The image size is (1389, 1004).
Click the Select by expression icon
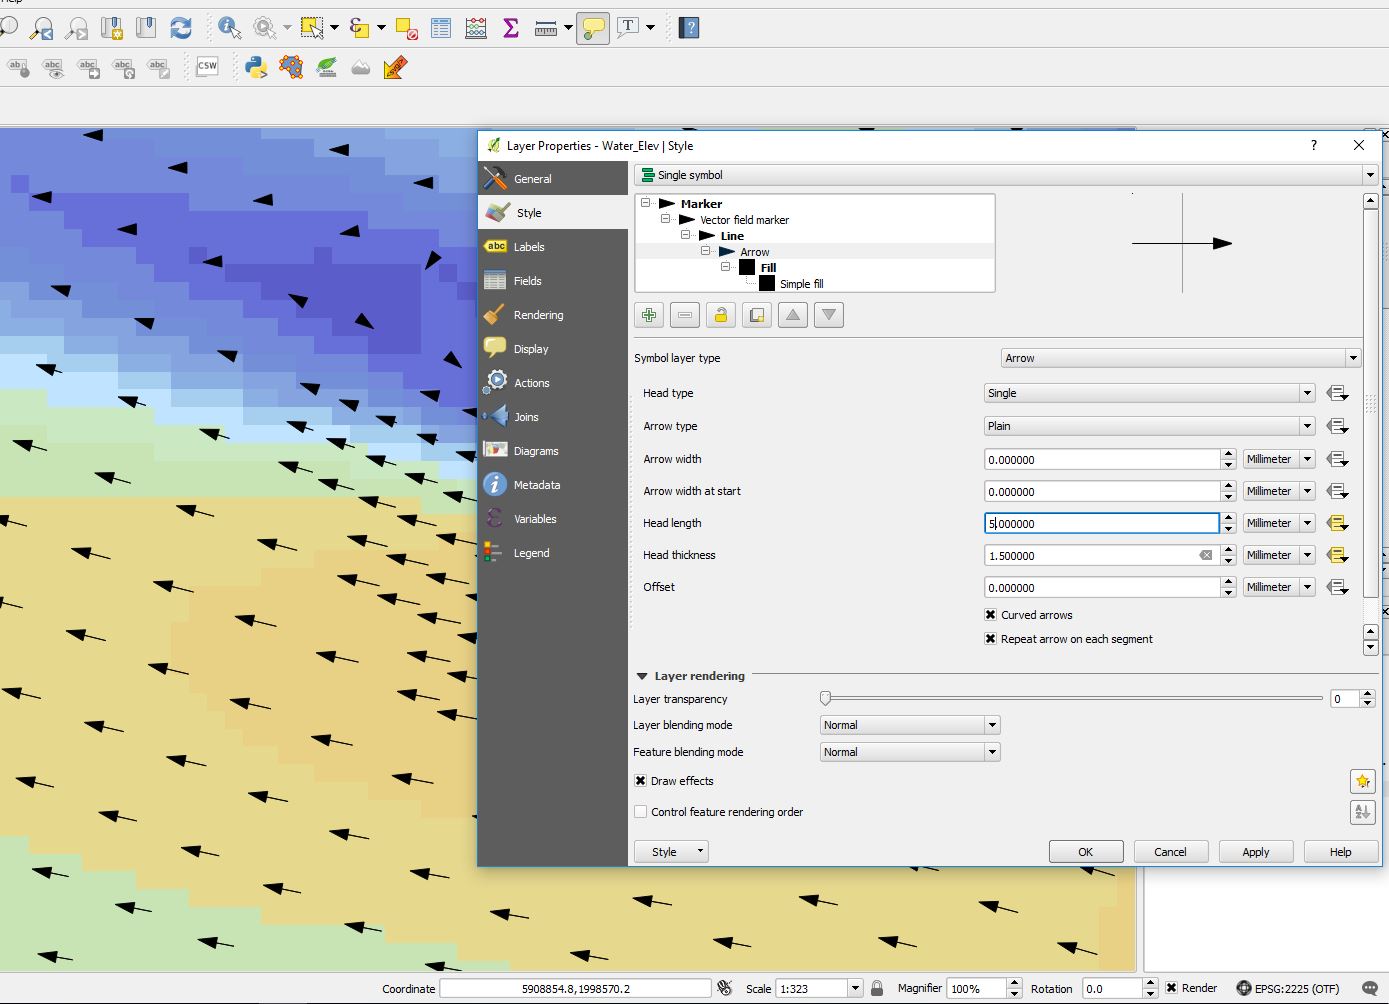pos(360,28)
